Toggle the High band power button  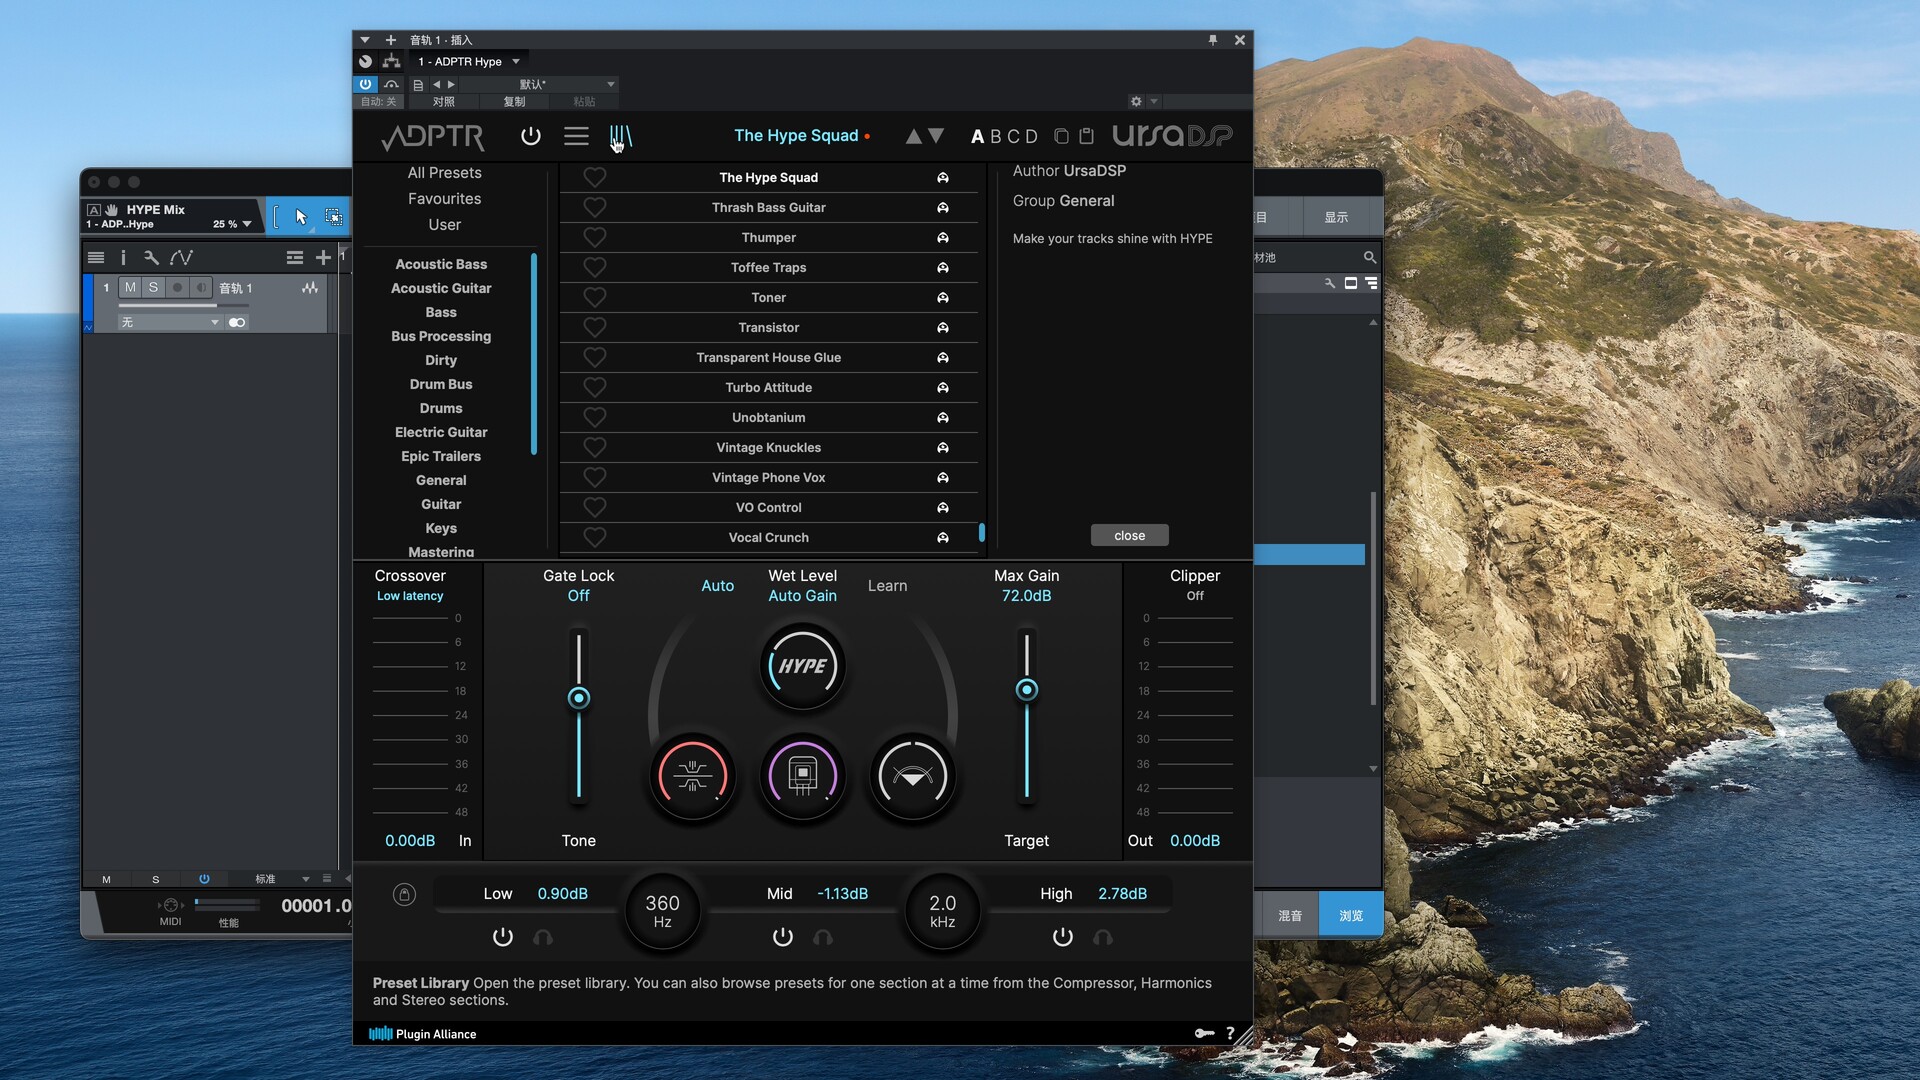[x=1063, y=937]
